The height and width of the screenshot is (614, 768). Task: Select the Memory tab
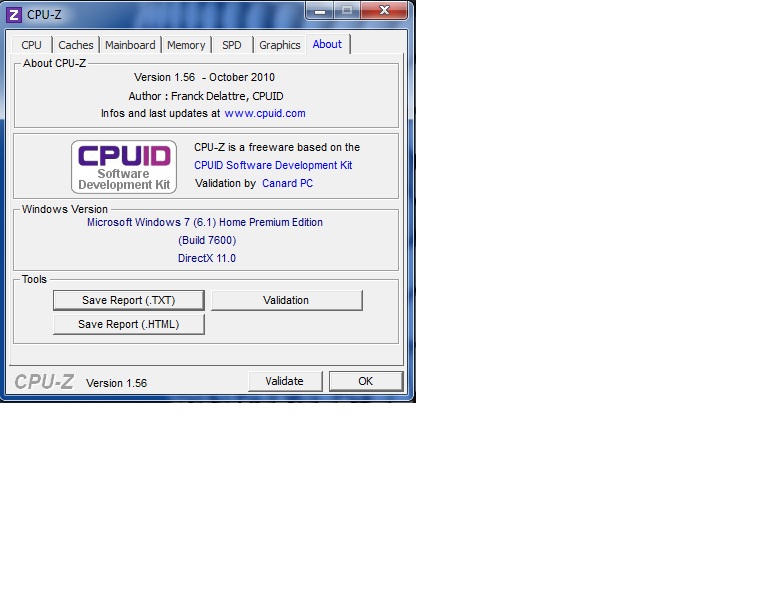[186, 45]
